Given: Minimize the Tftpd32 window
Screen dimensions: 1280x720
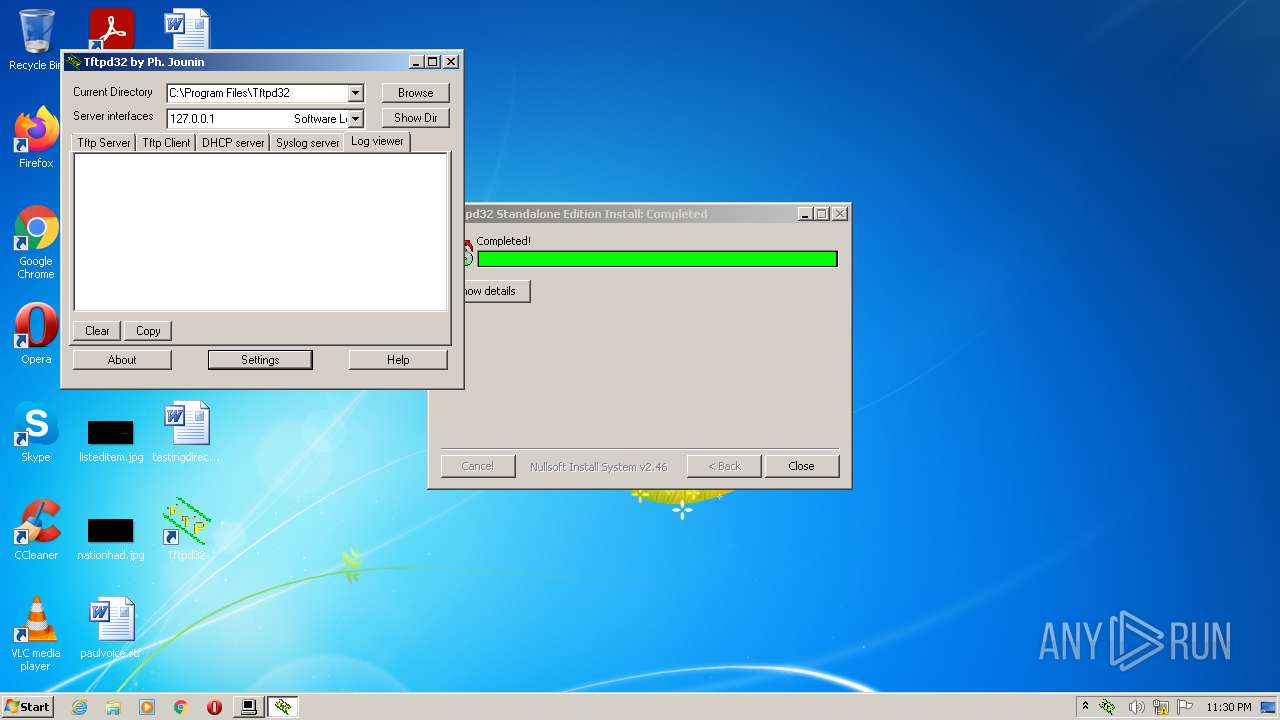Looking at the screenshot, I should [x=416, y=62].
